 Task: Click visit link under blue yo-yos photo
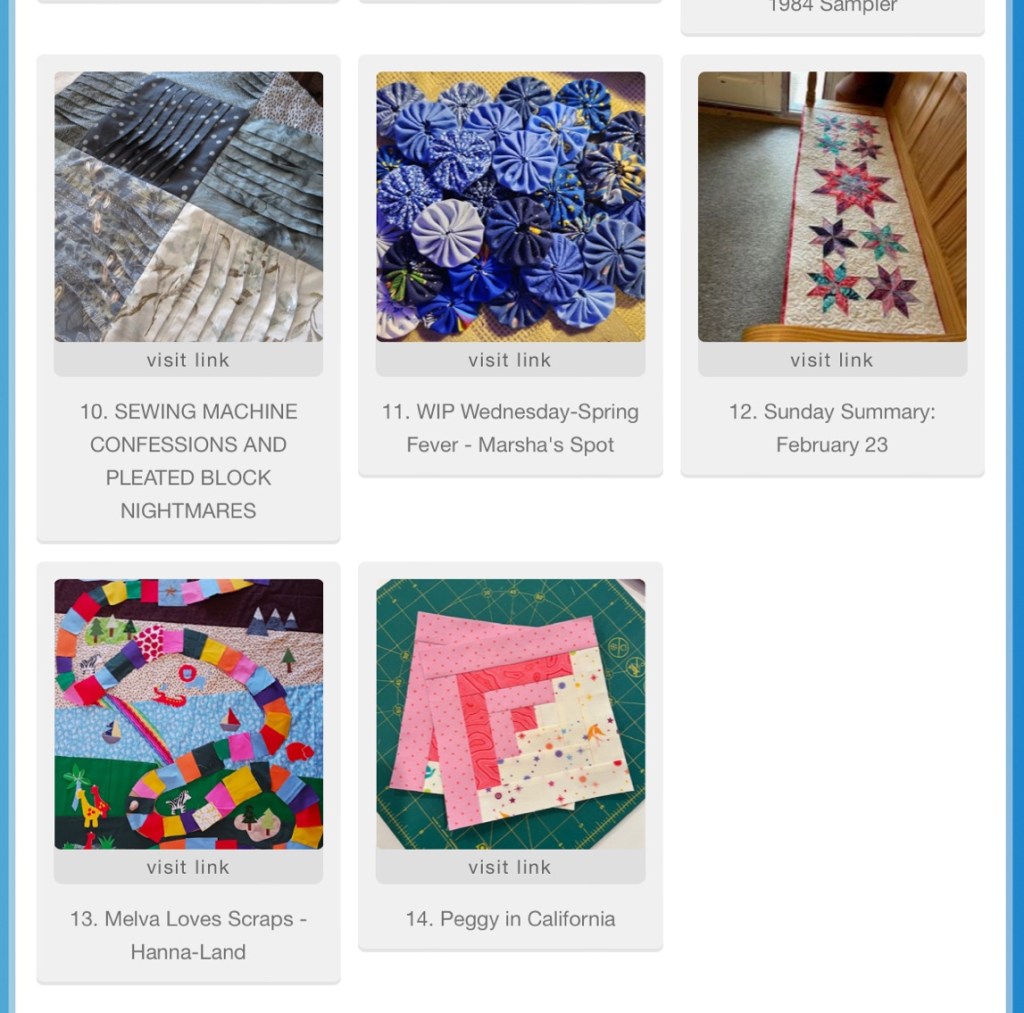pos(510,360)
